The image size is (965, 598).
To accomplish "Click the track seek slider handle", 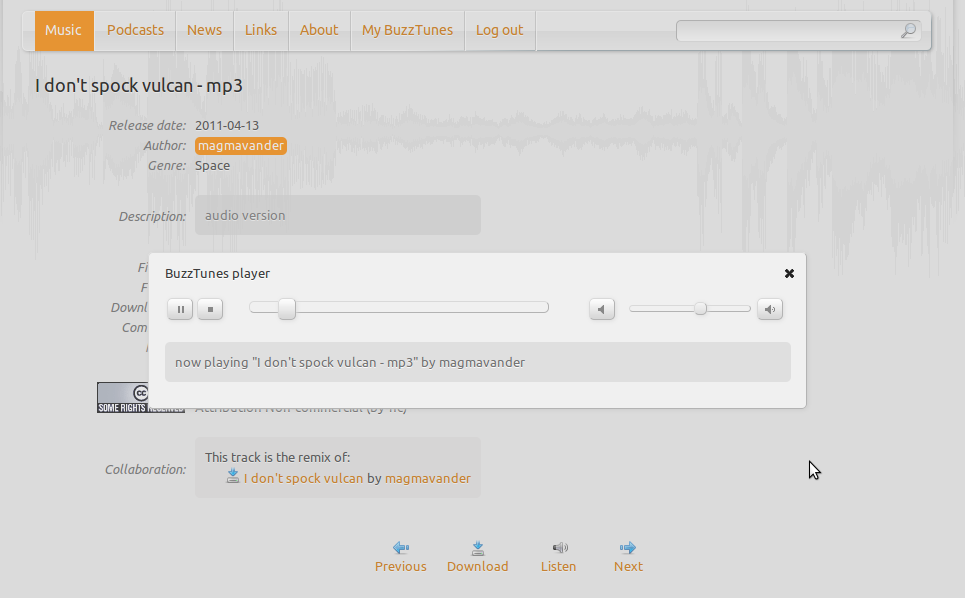I will pyautogui.click(x=287, y=308).
